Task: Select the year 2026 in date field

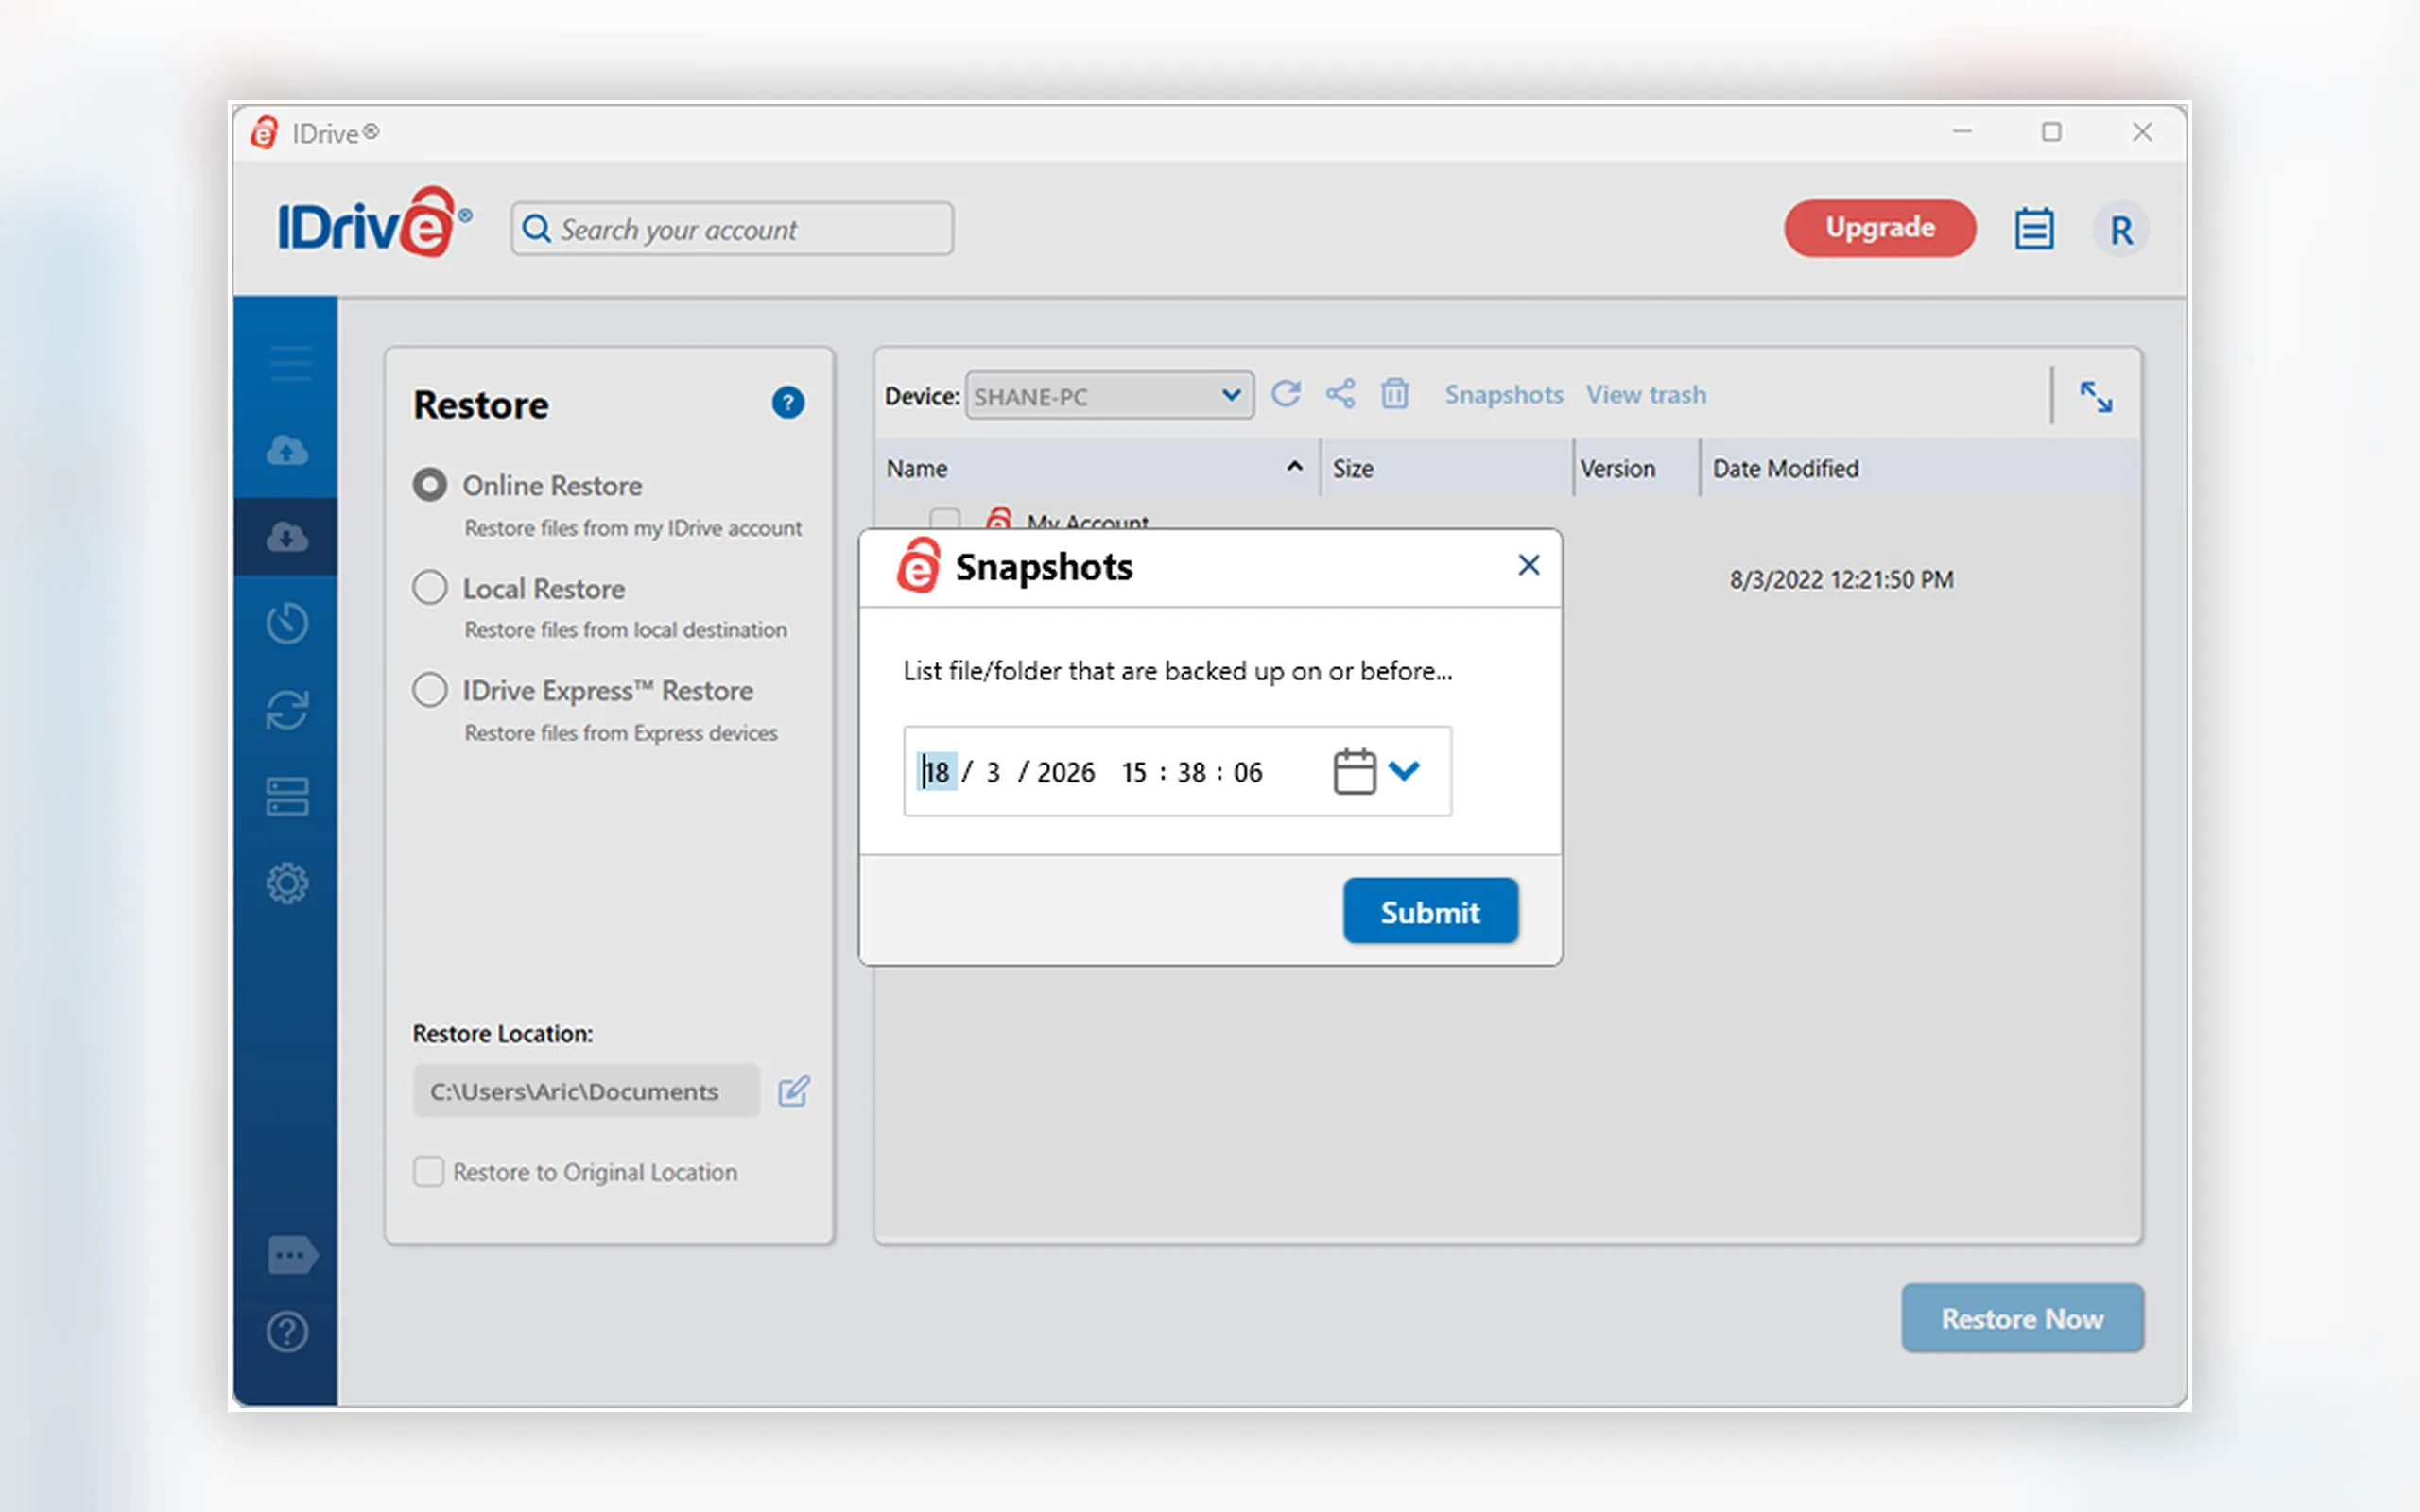Action: (1065, 772)
